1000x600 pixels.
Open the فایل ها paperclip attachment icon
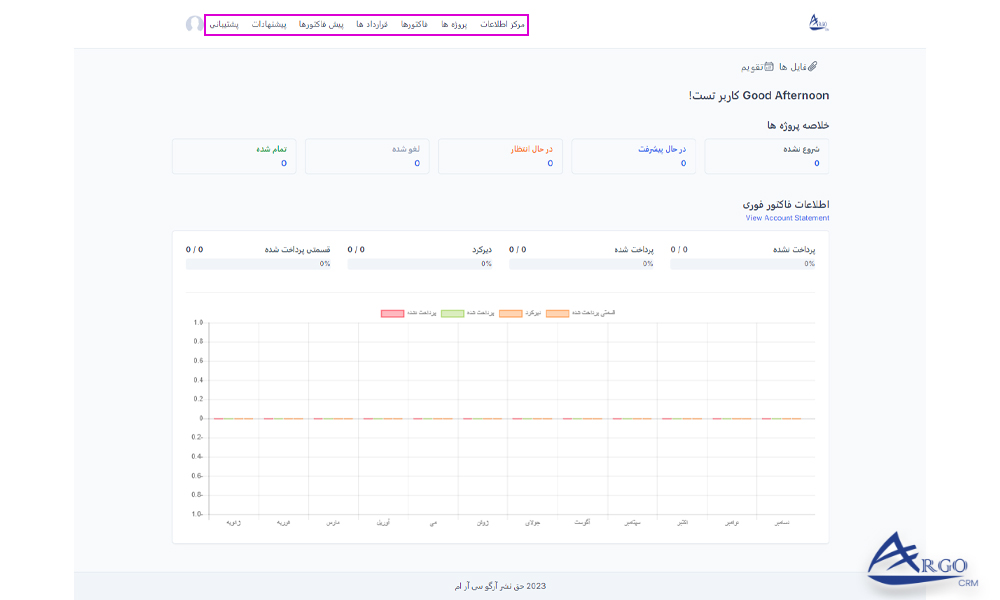[x=812, y=66]
